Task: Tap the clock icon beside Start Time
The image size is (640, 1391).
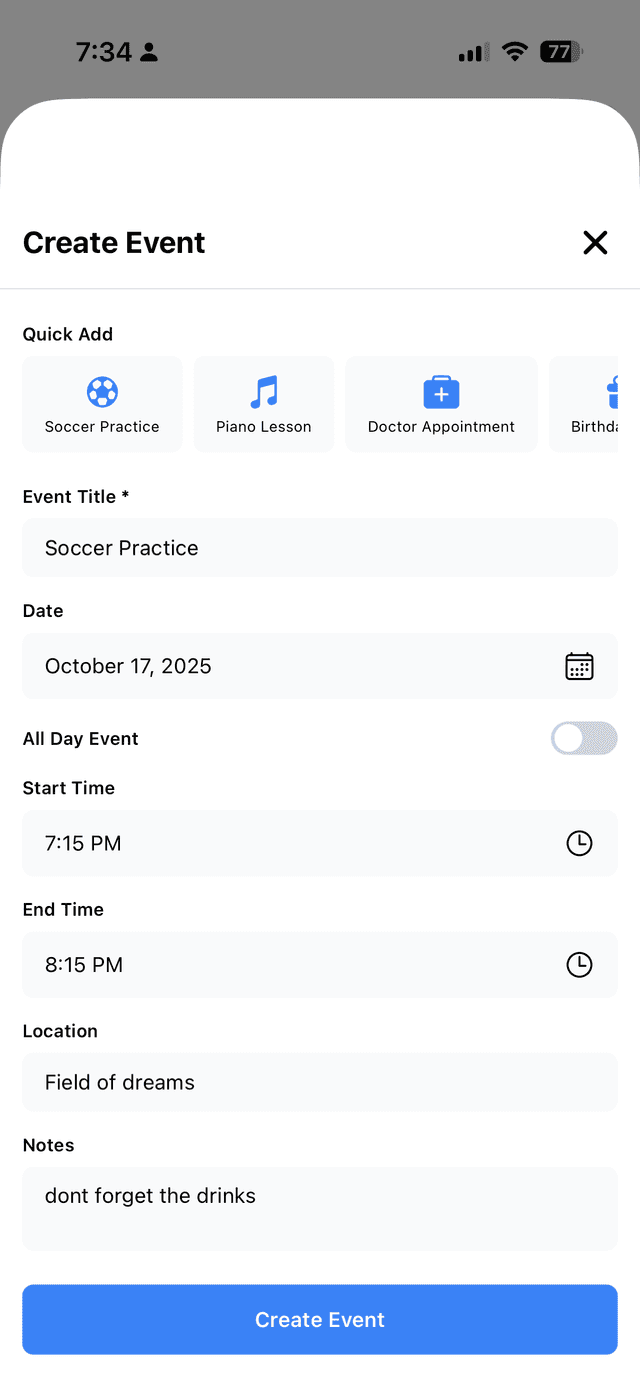Action: coord(579,842)
